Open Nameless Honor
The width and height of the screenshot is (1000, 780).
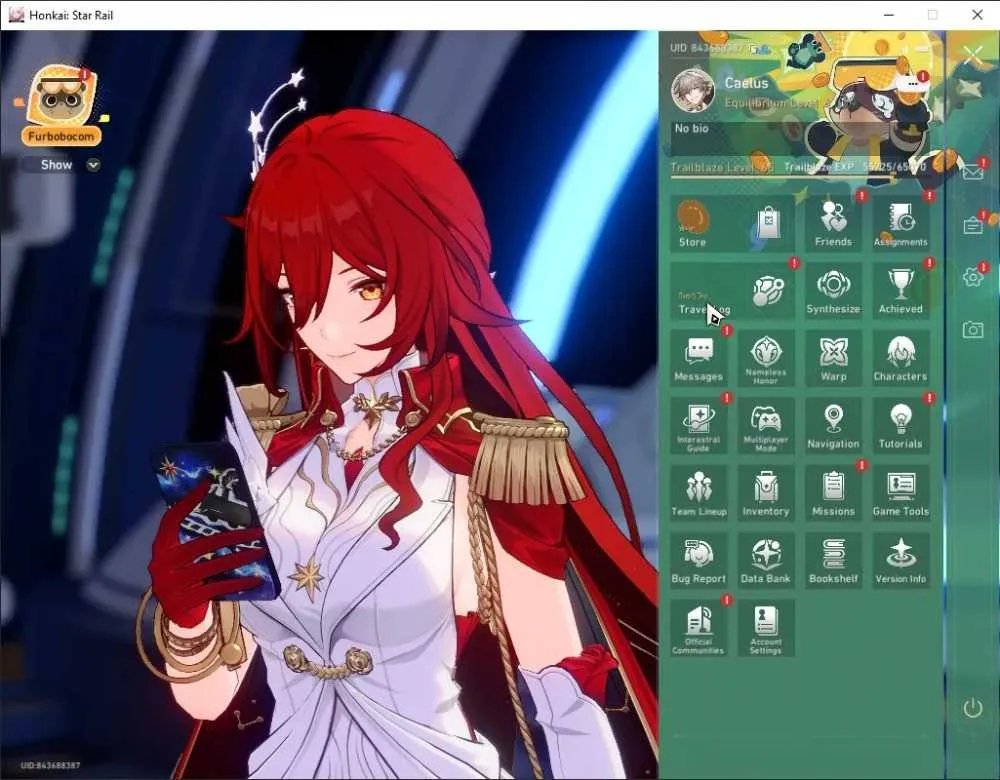coord(766,358)
